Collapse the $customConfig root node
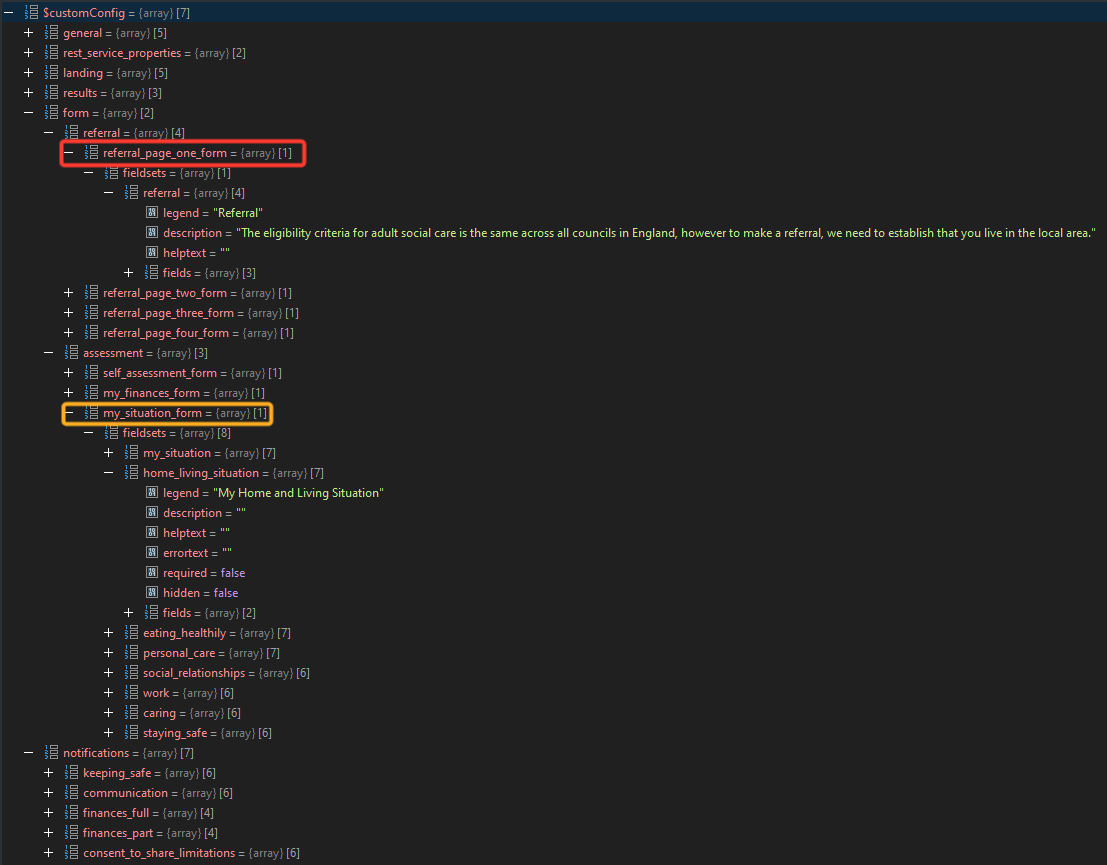The image size is (1107, 865). tap(8, 13)
